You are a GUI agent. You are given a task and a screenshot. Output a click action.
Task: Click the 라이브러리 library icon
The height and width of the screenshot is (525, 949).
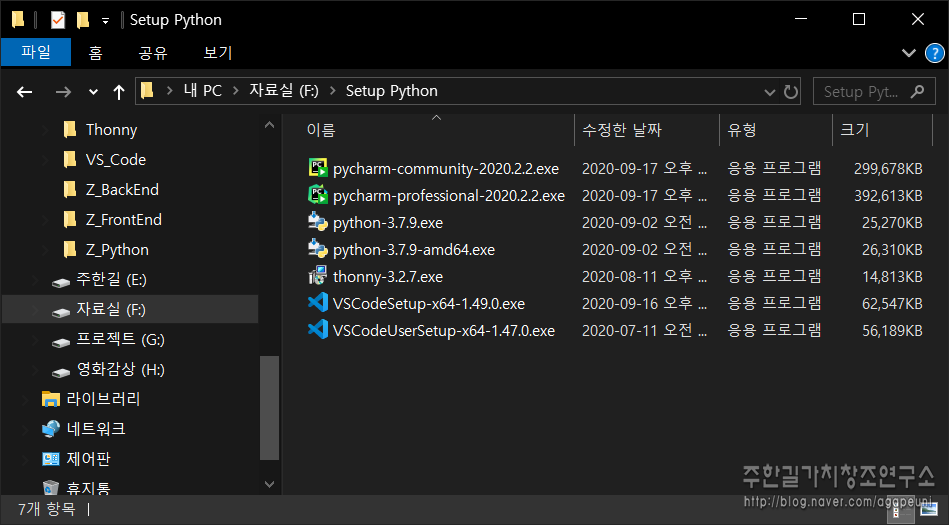[x=51, y=398]
